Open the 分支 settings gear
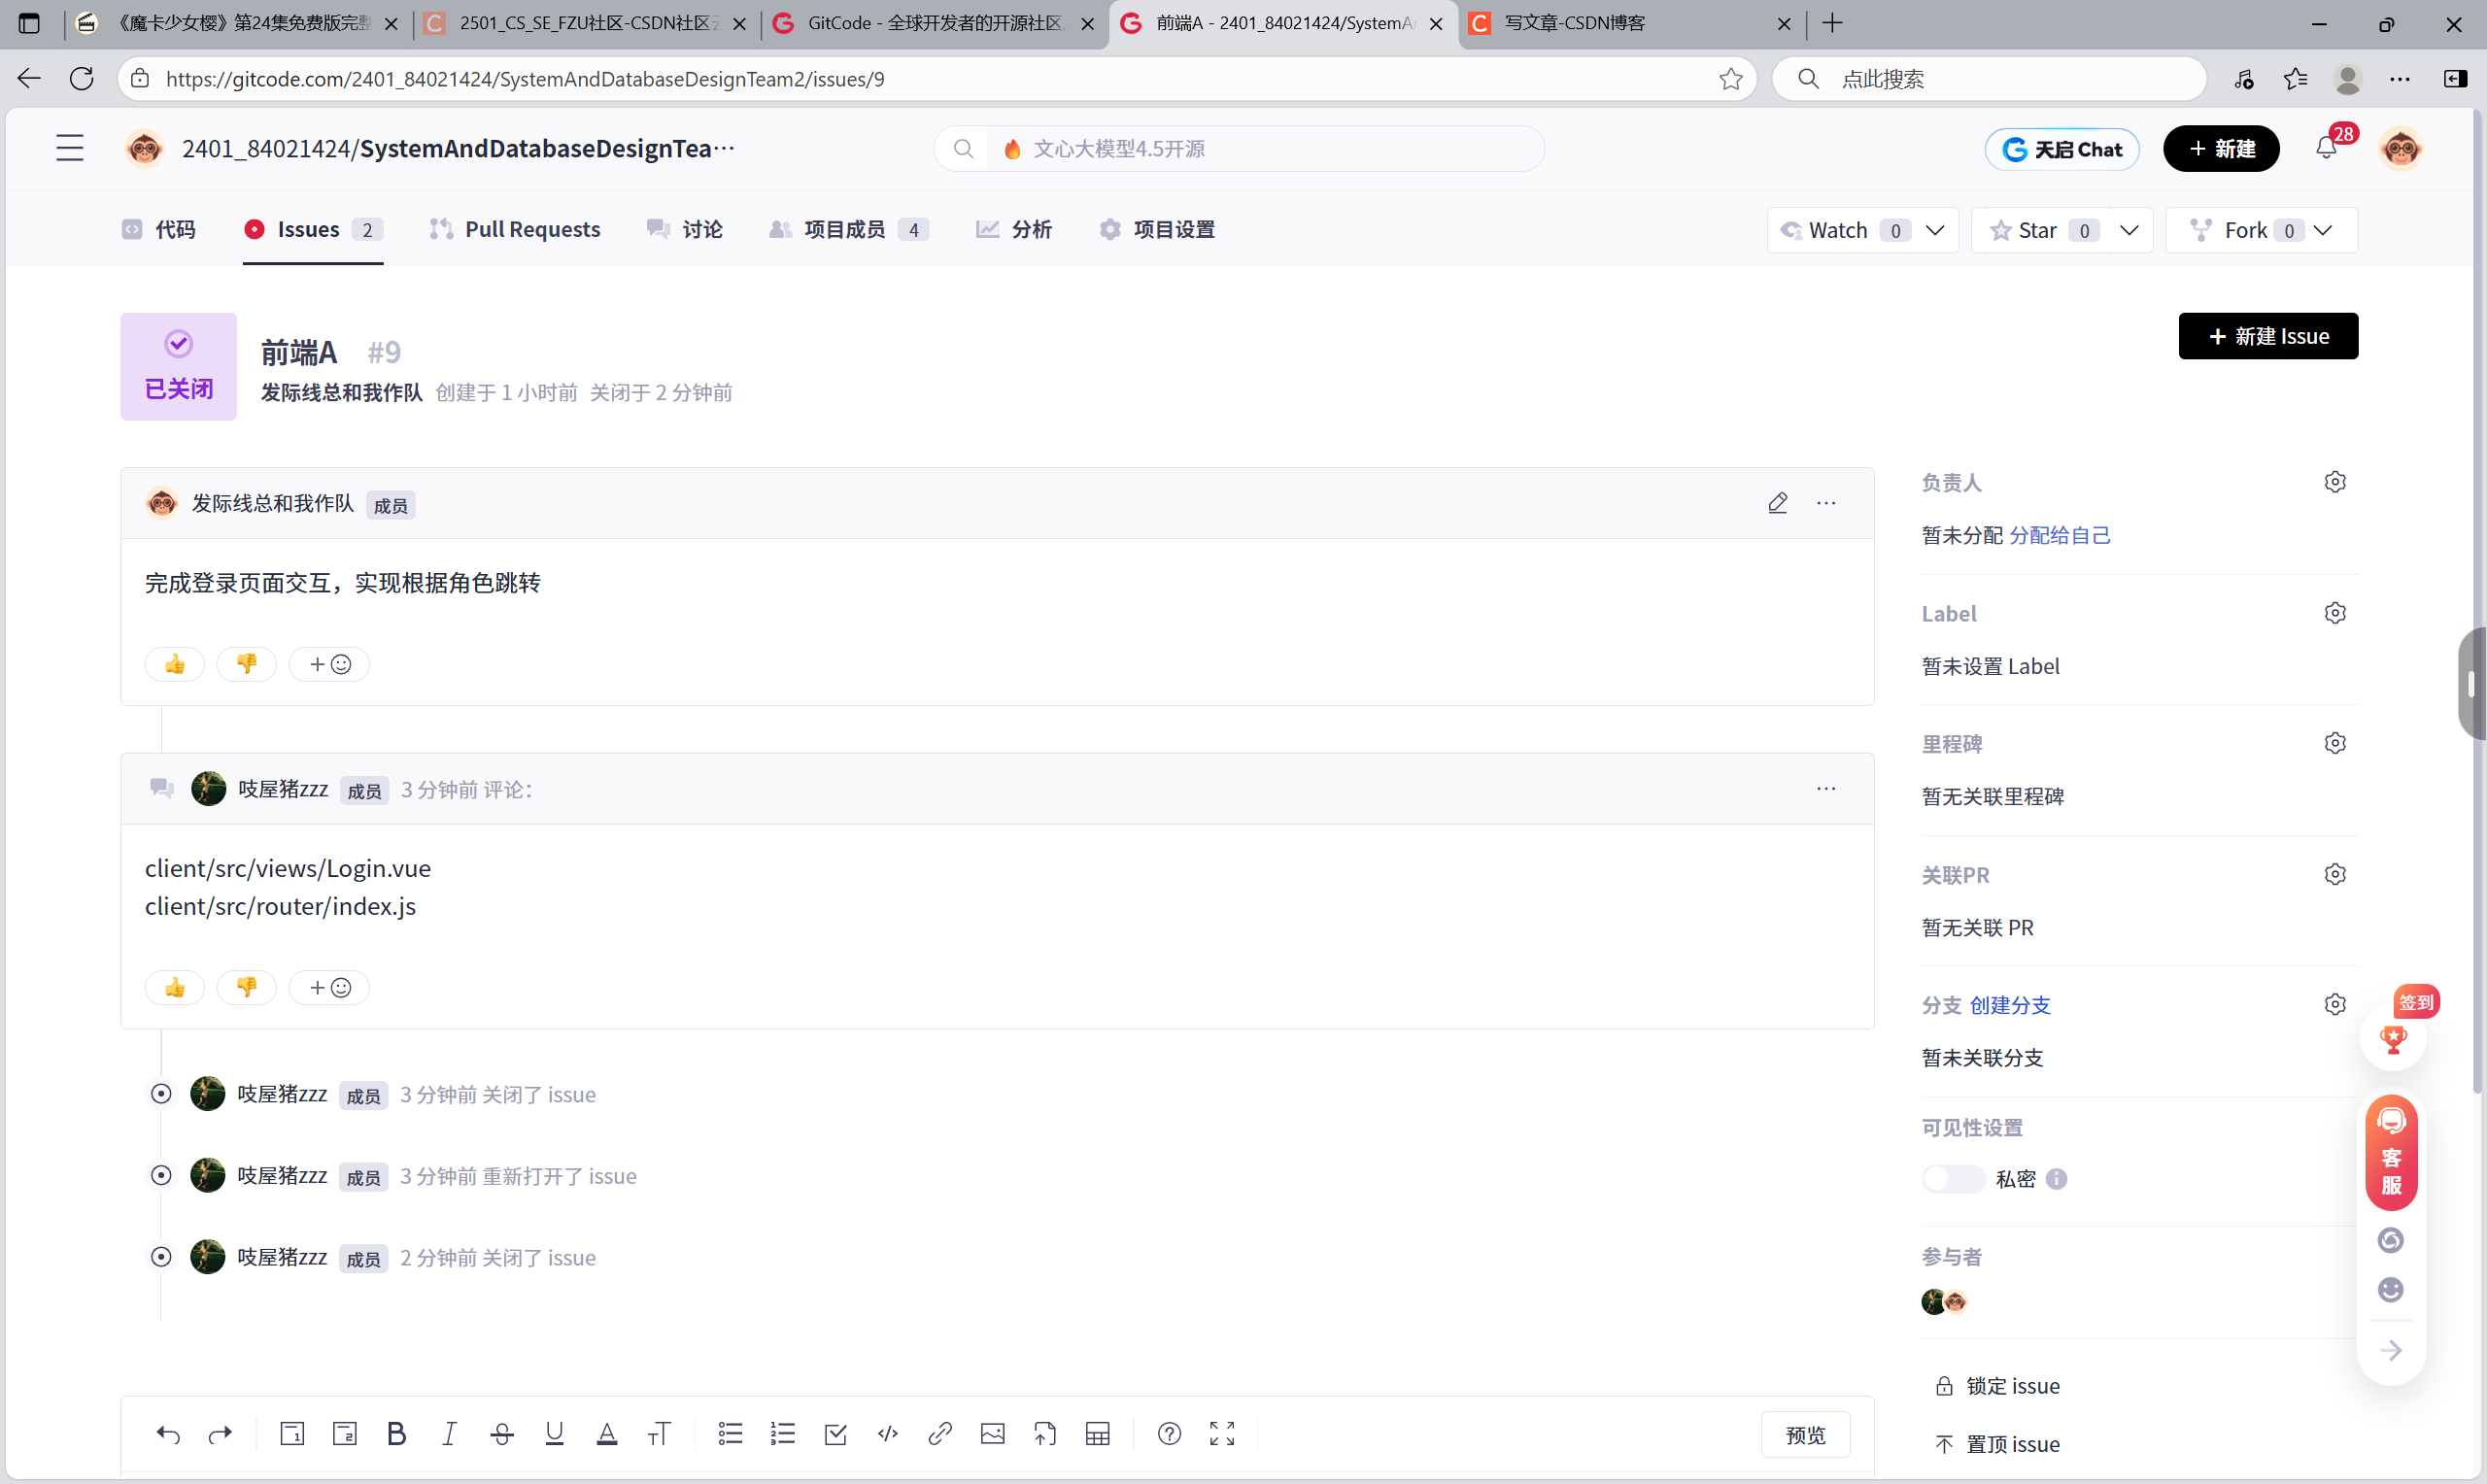 2335,1004
